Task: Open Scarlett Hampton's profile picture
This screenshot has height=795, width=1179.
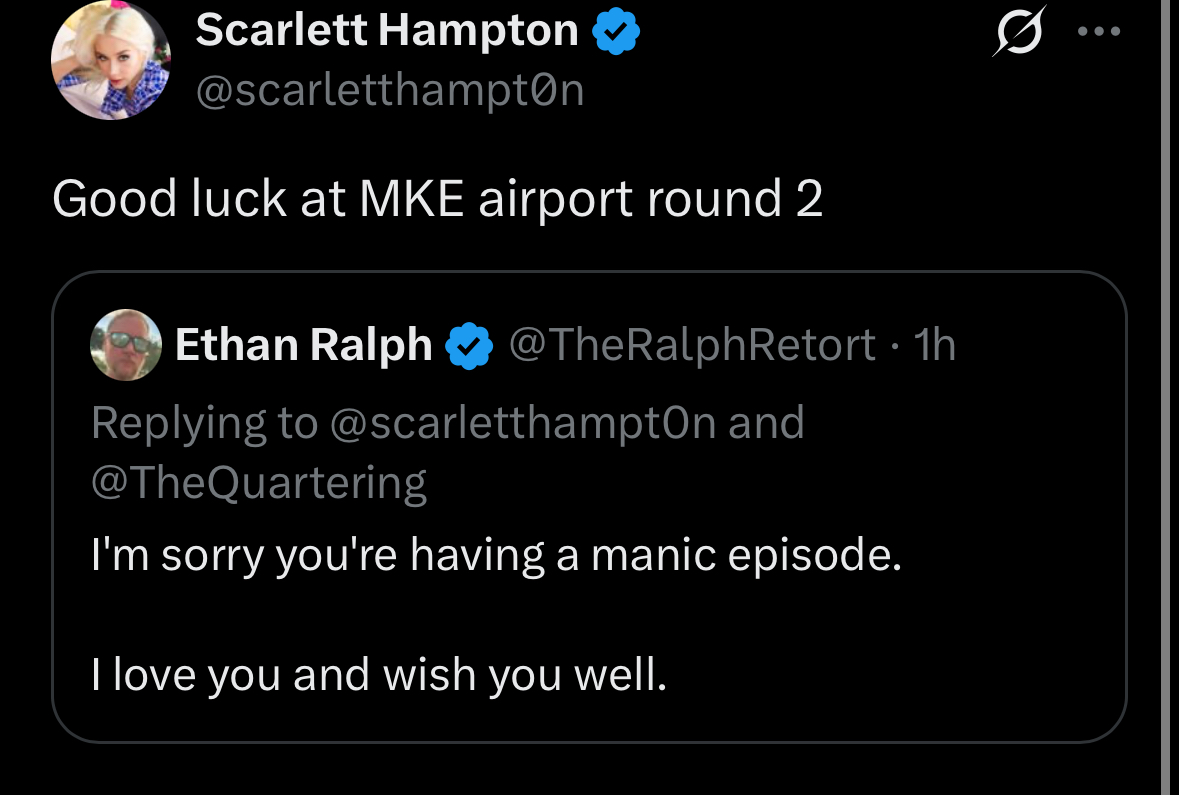Action: click(x=111, y=60)
